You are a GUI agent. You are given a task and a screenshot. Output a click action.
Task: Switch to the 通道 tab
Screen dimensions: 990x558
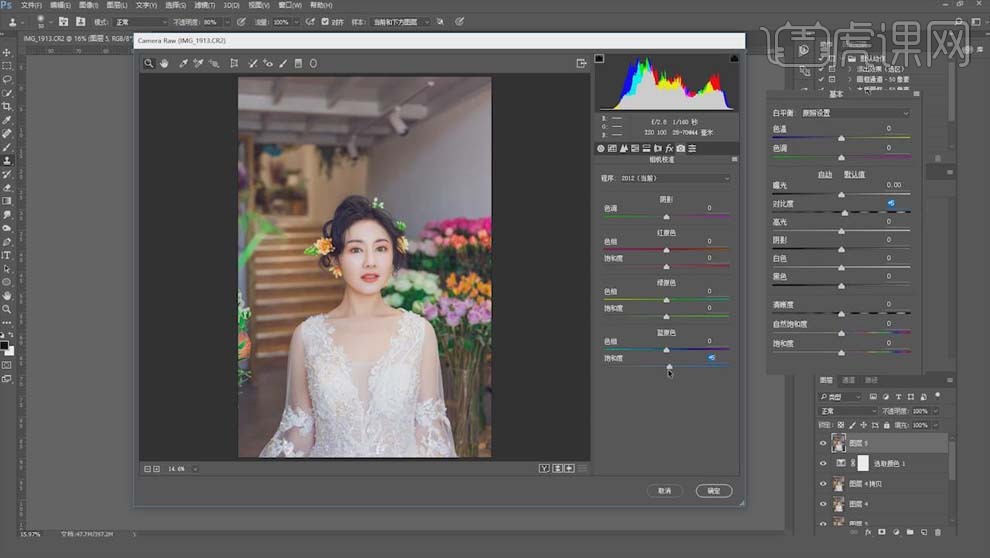tap(849, 380)
